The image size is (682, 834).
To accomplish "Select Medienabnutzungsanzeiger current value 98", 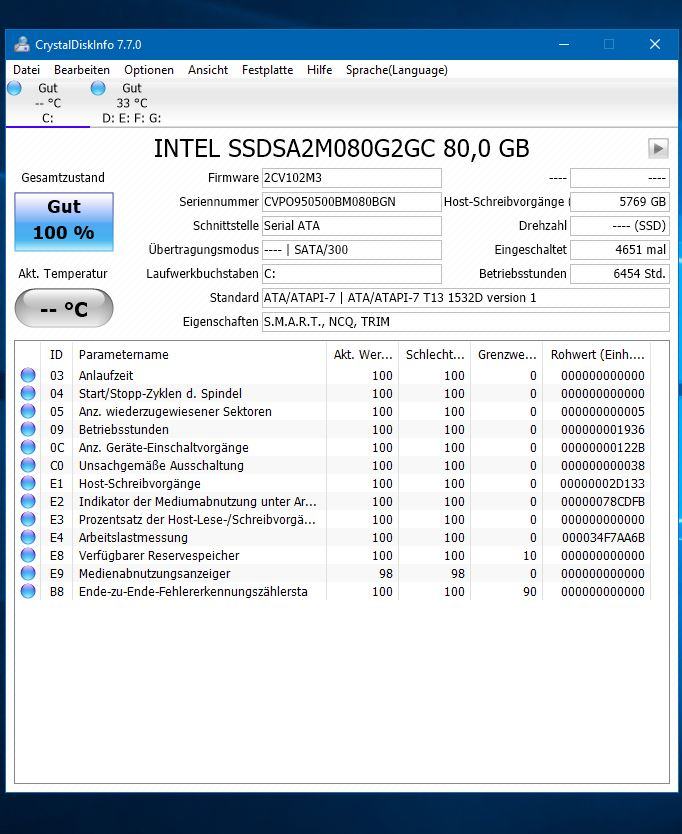I will pyautogui.click(x=386, y=574).
